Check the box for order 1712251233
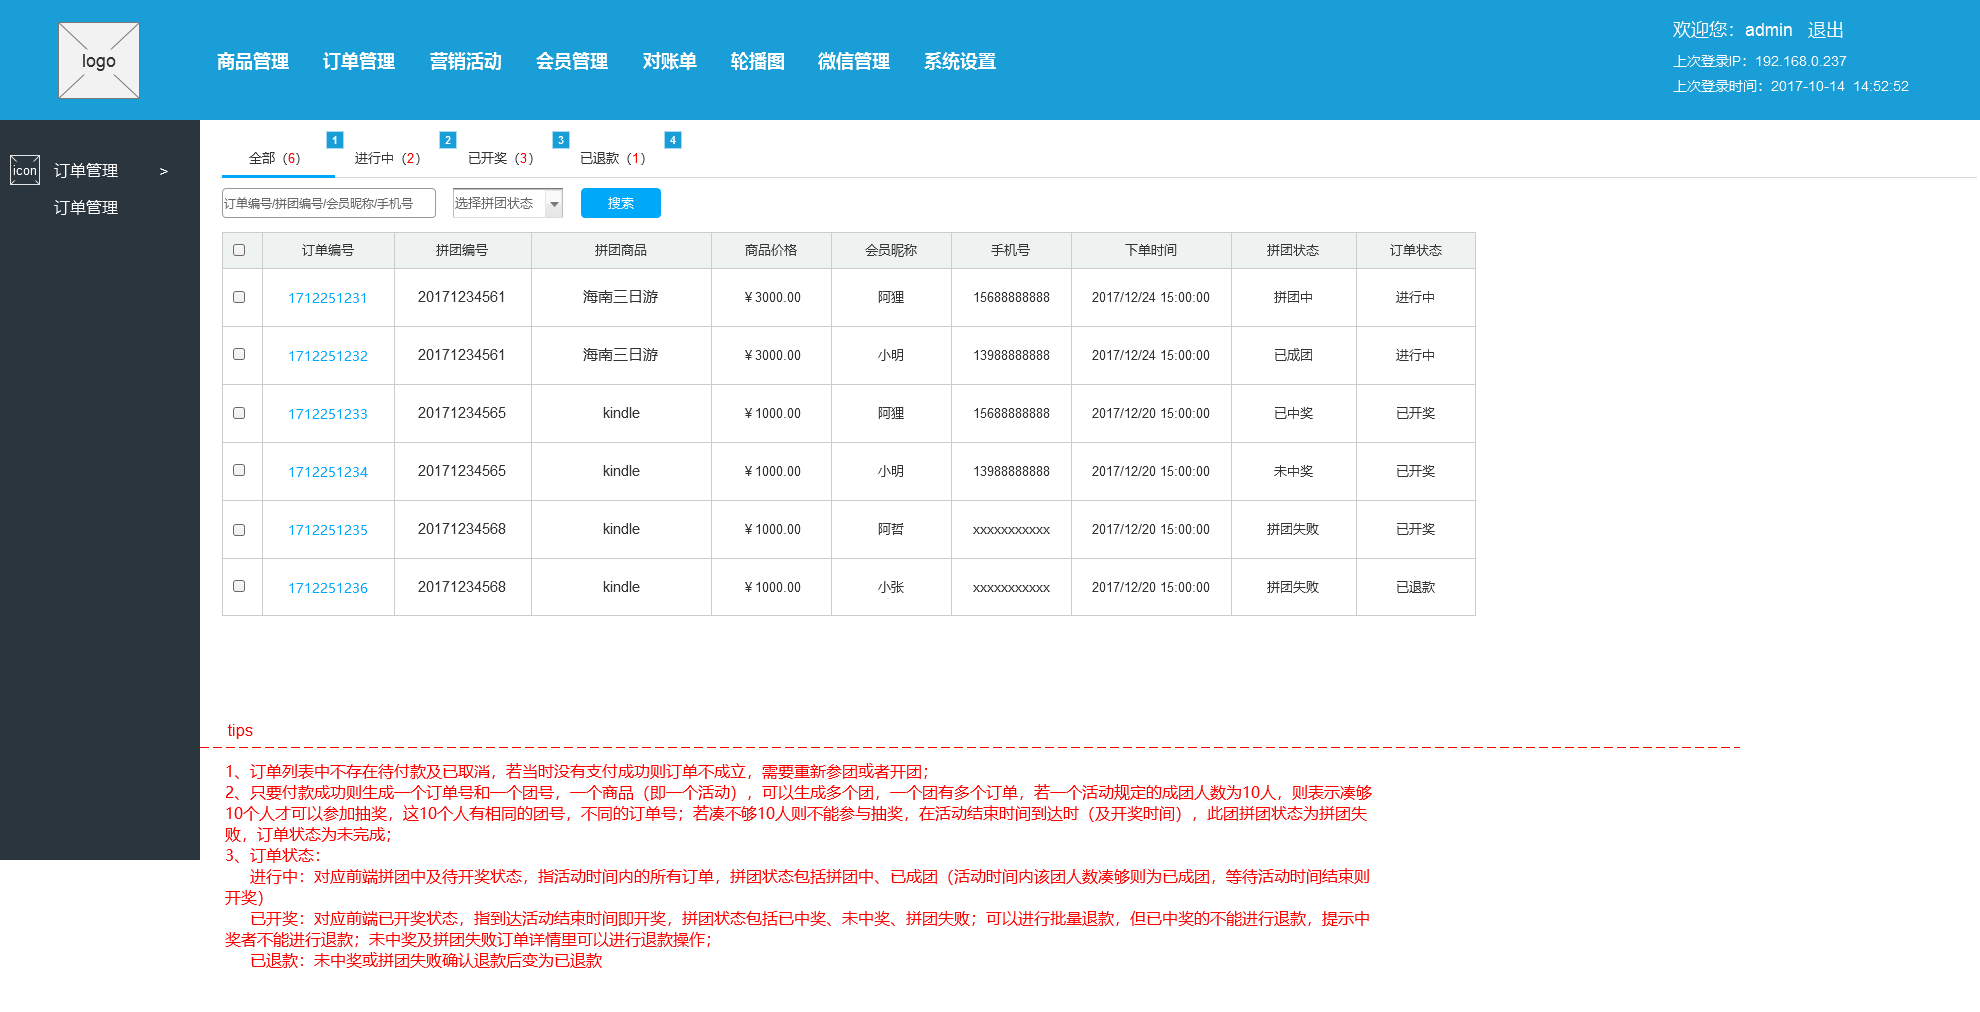 pos(239,413)
